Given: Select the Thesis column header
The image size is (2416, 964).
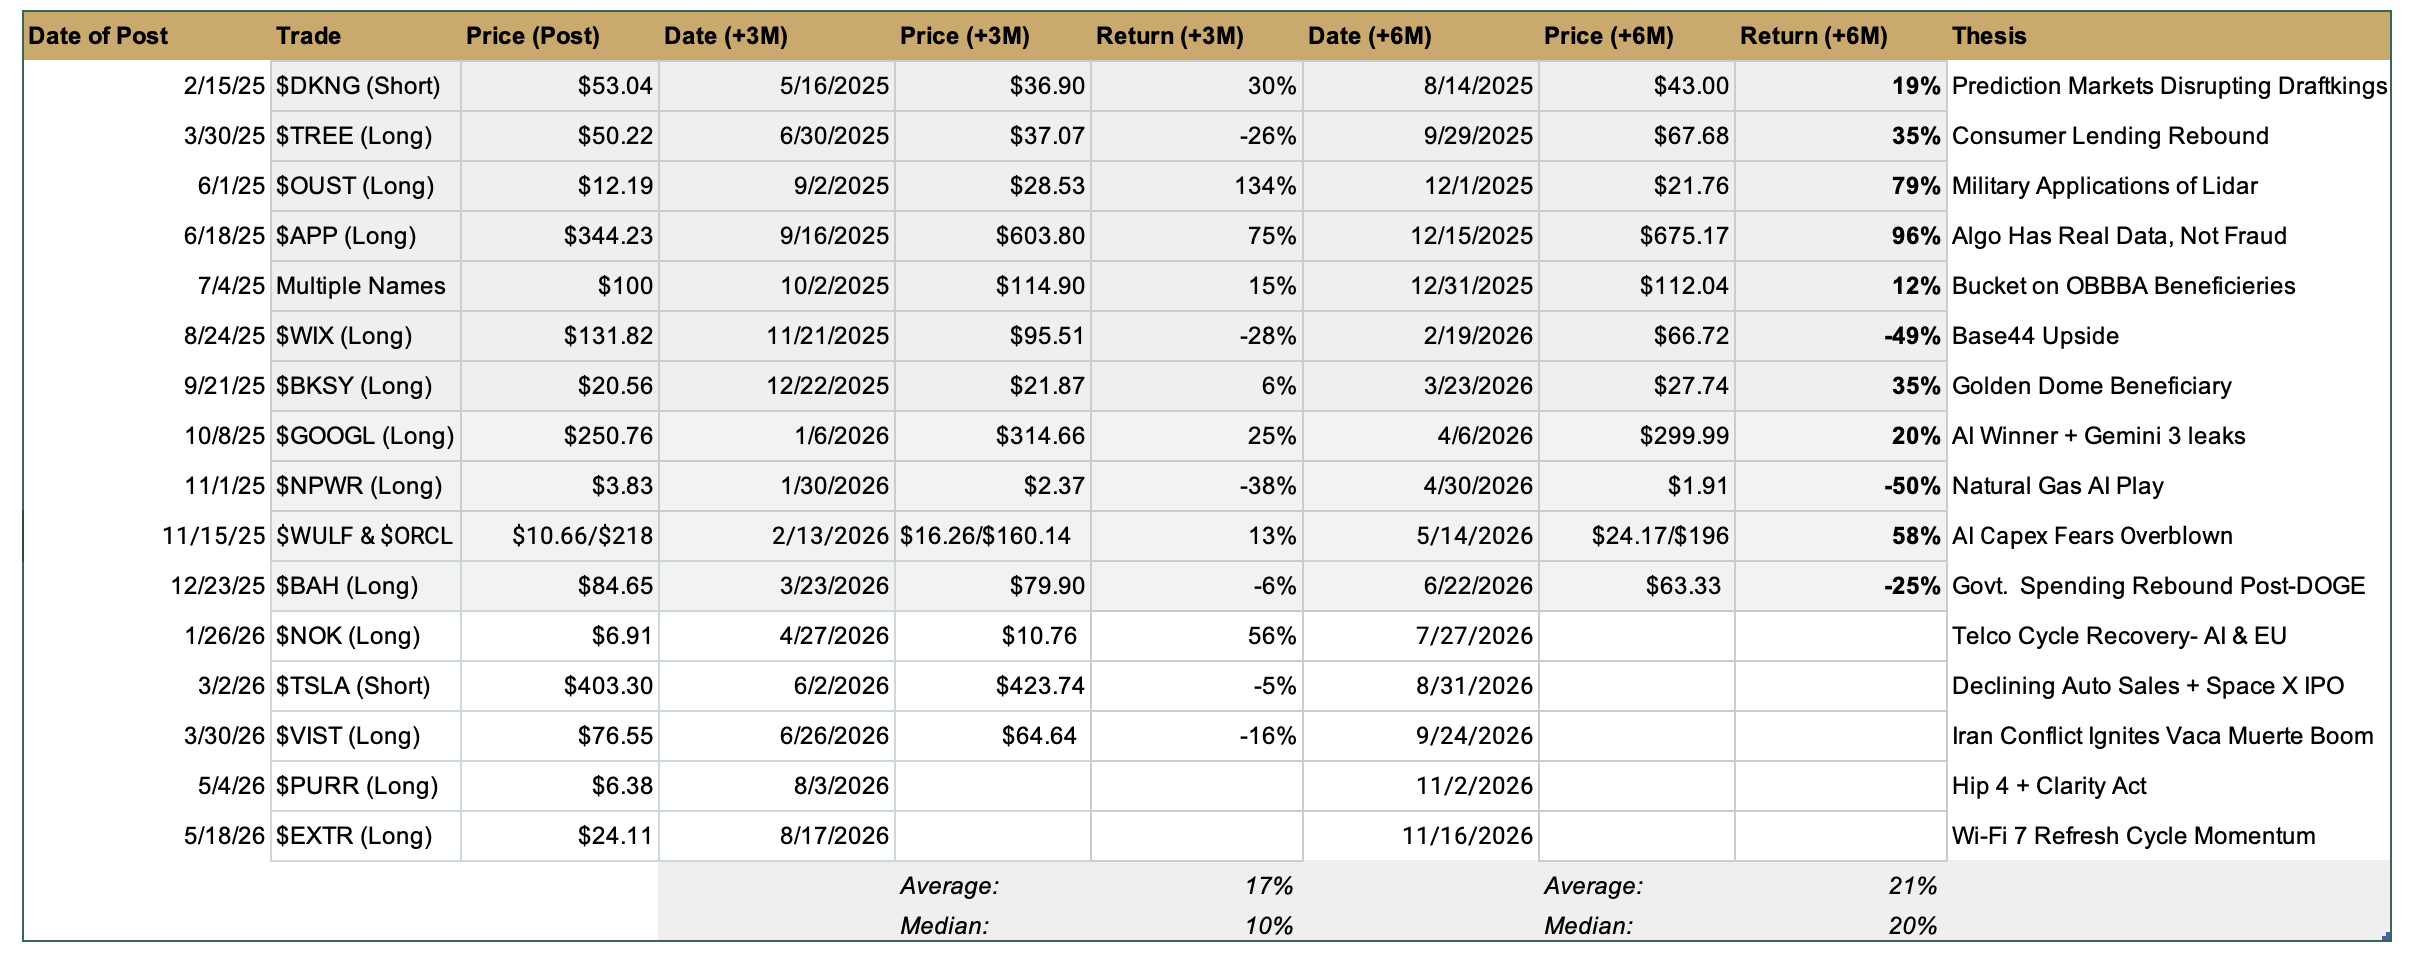Looking at the screenshot, I should coord(2168,36).
